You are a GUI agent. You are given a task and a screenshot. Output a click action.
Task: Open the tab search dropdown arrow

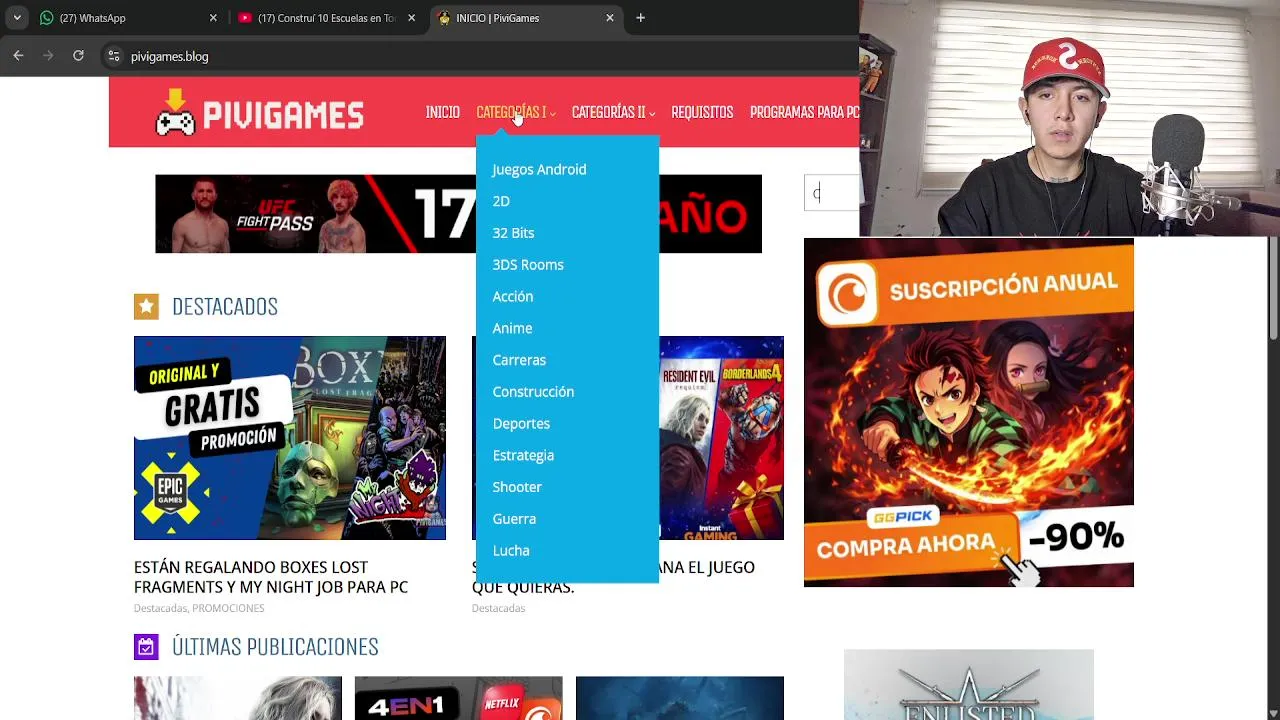point(17,18)
